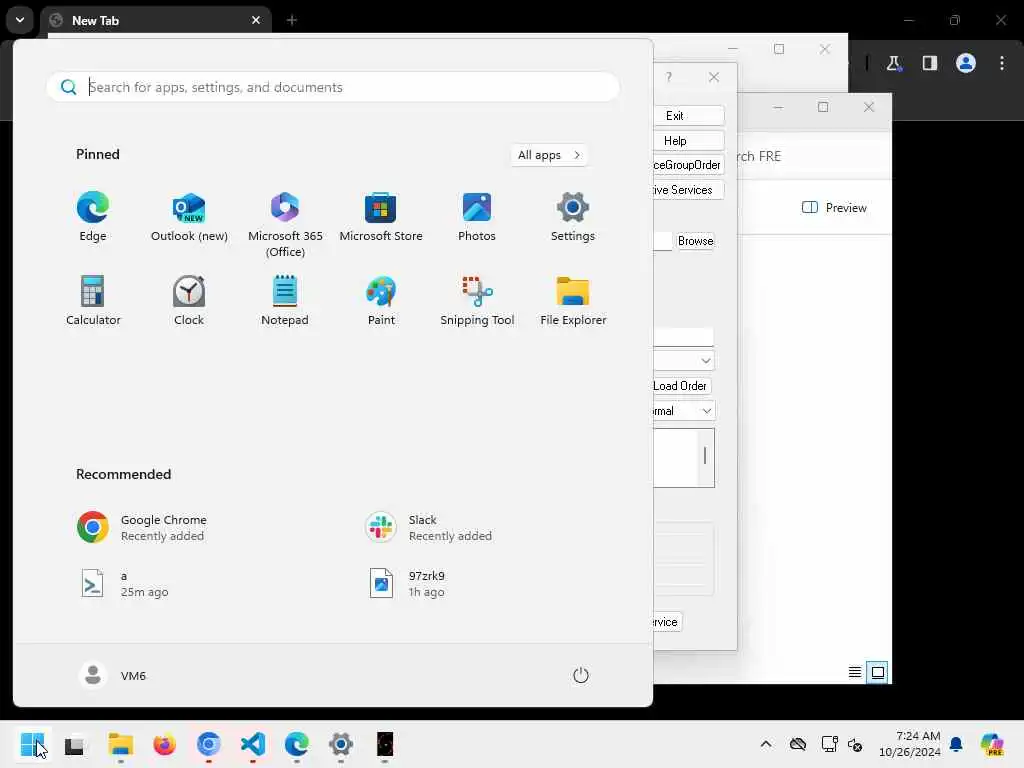The image size is (1024, 768).
Task: Click the Help button in dialog
Action: pyautogui.click(x=688, y=140)
